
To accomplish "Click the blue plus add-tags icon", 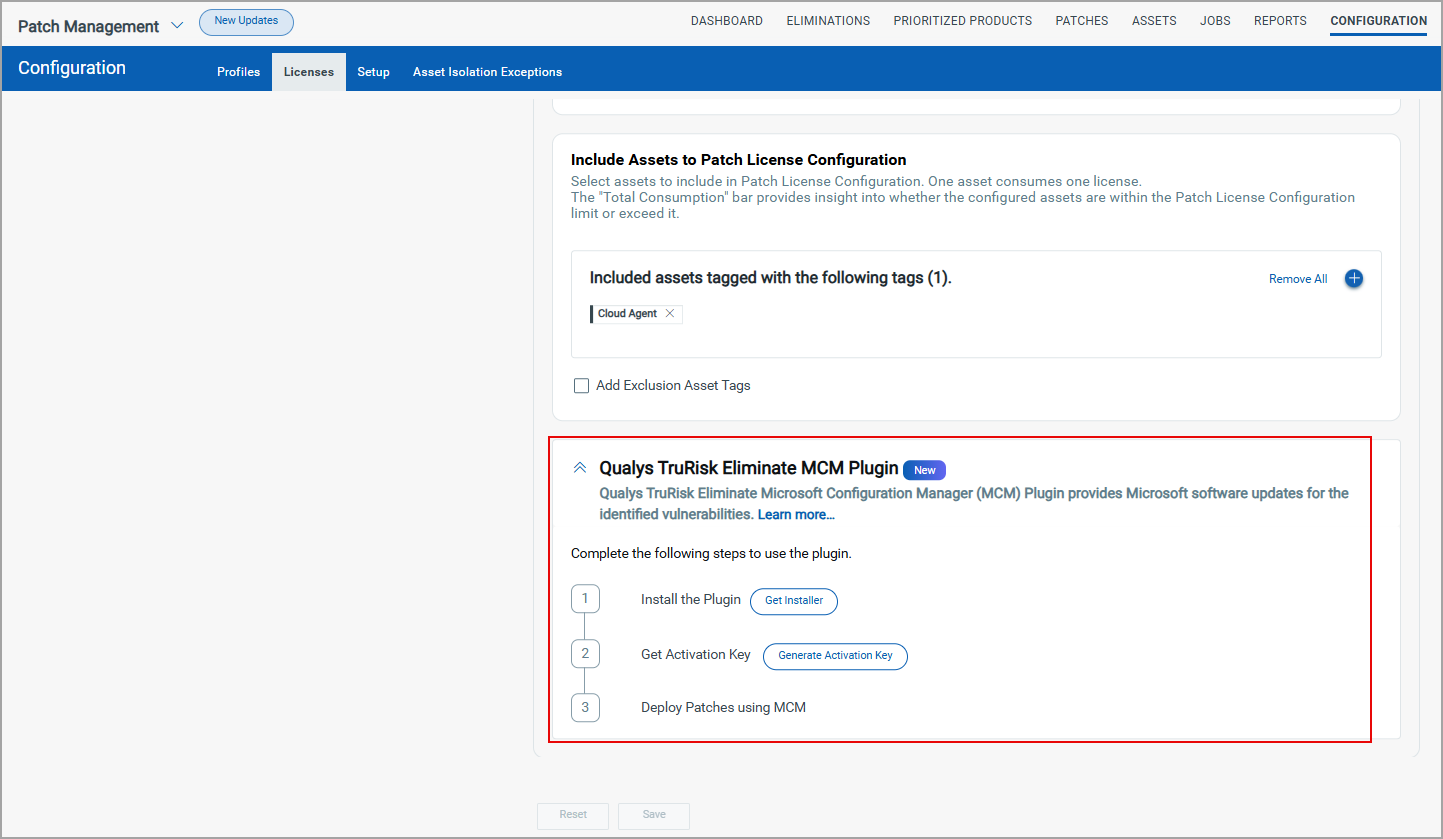I will 1354,278.
